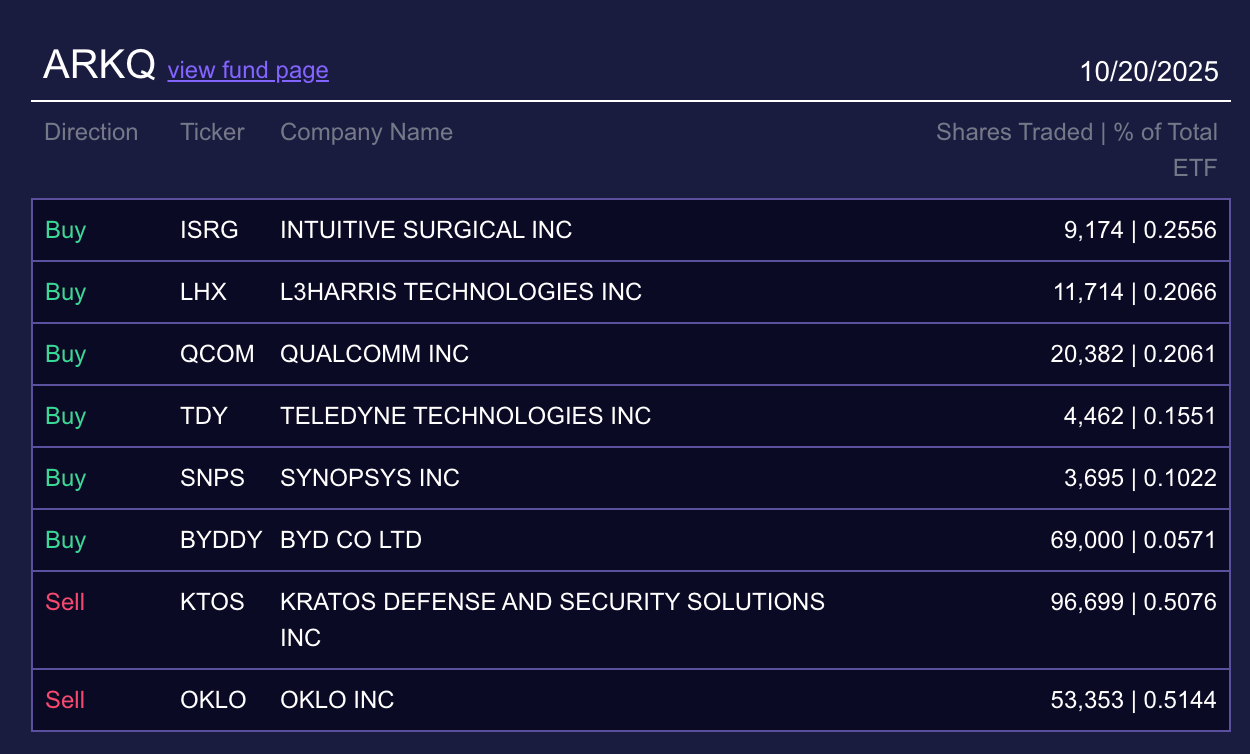The height and width of the screenshot is (754, 1250).
Task: Click the Sell label in KTOS row
Action: 65,602
